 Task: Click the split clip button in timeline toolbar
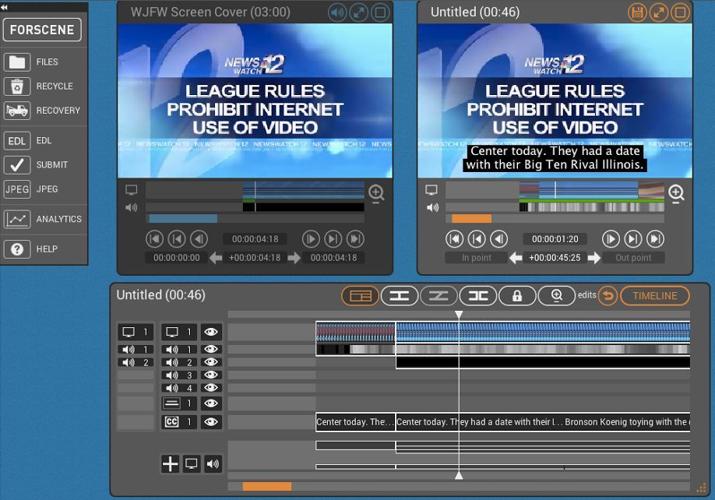pos(478,296)
